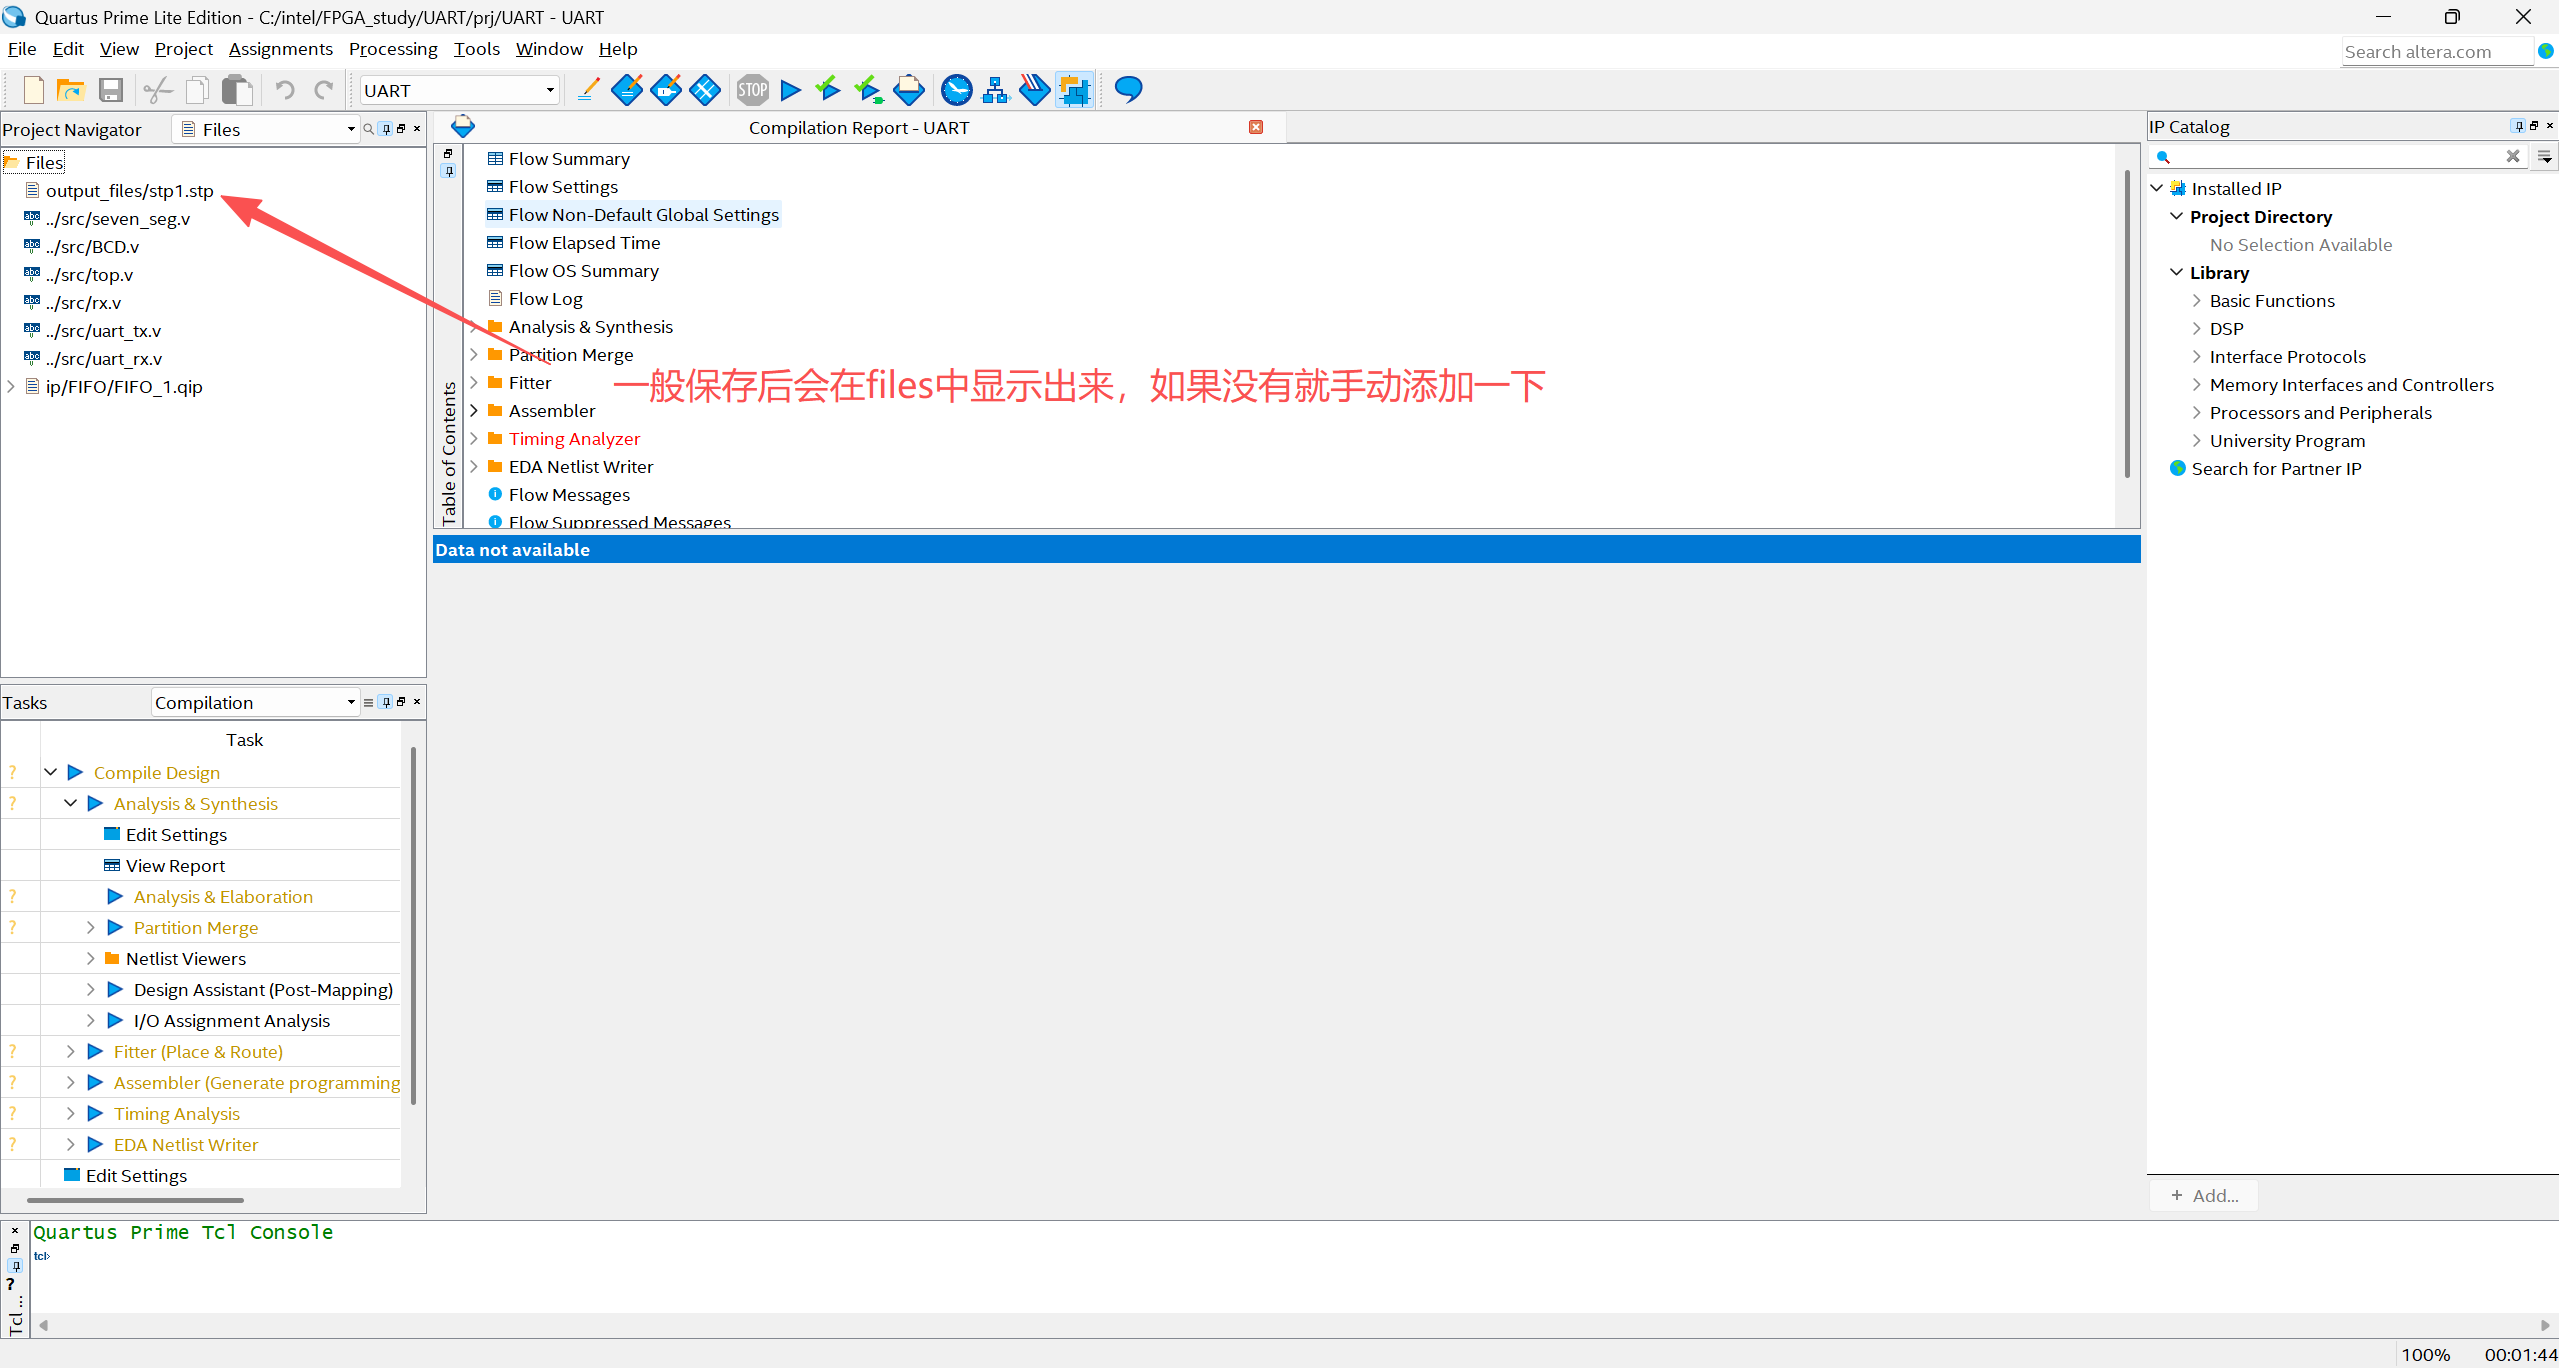Select output_files/stp1.stp file
The image size is (2559, 1368).
point(129,190)
